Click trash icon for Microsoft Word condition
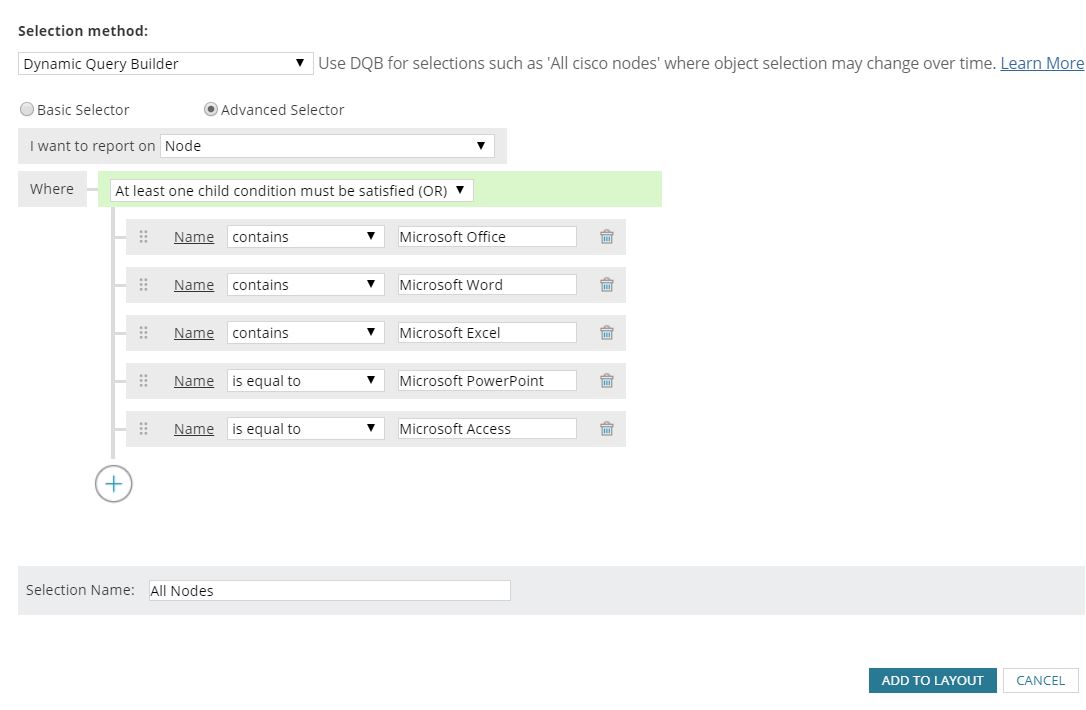Viewport: 1086px width, 710px height. [x=606, y=285]
